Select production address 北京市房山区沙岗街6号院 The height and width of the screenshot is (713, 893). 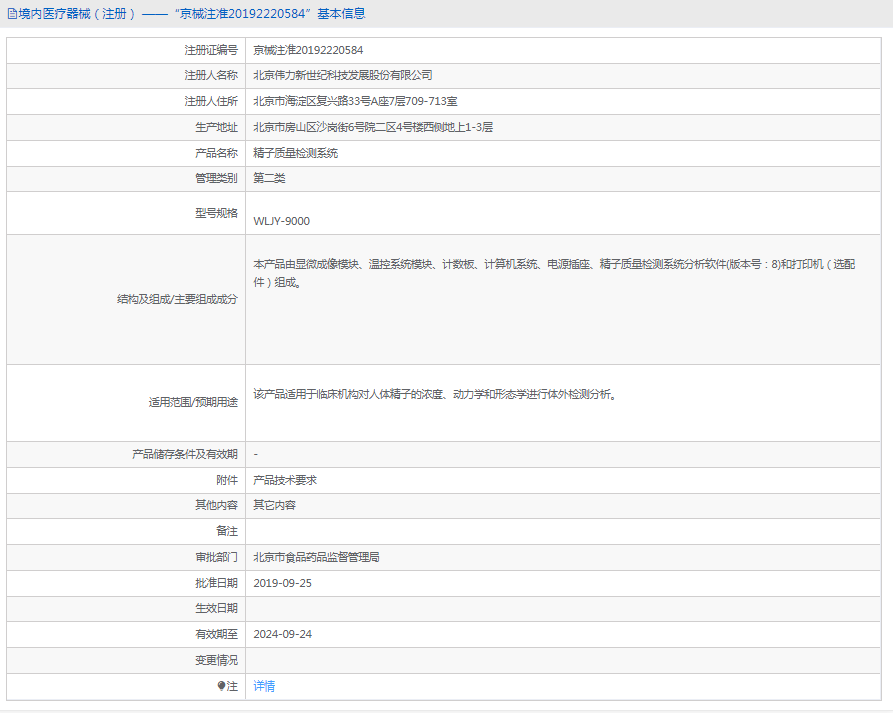tap(373, 127)
